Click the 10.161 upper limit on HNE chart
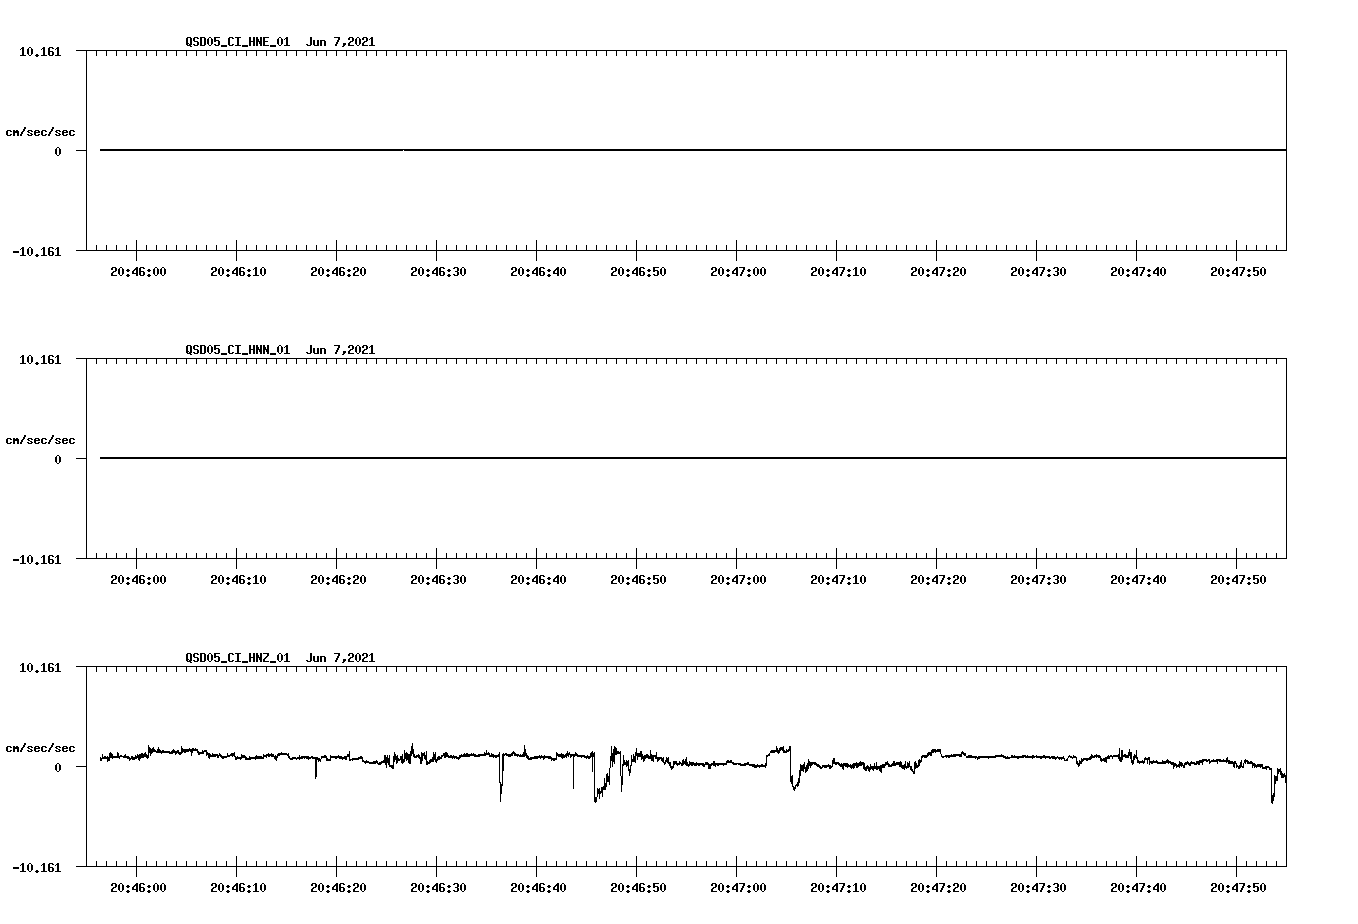Screen dimensions: 1358x924 [x=40, y=51]
